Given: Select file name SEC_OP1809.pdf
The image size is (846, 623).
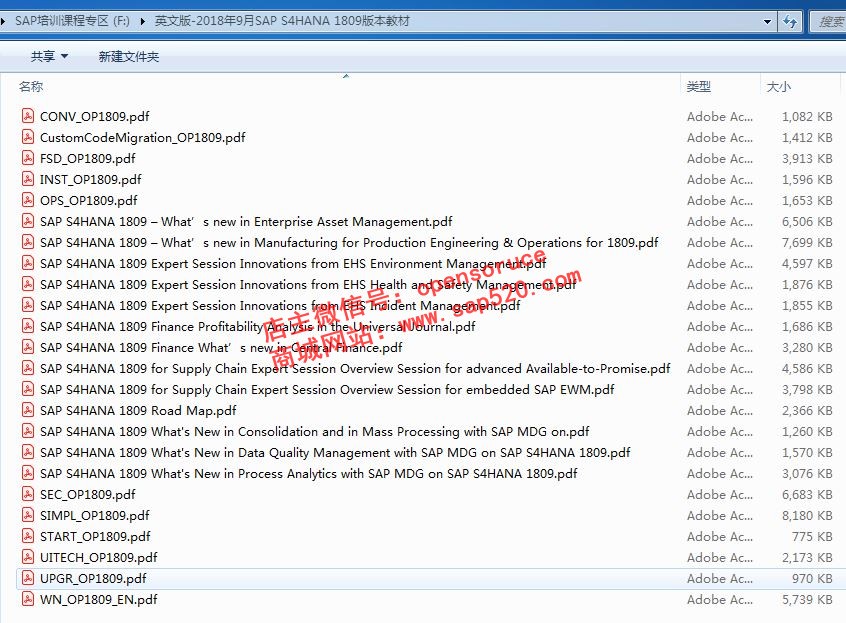Looking at the screenshot, I should point(87,495).
